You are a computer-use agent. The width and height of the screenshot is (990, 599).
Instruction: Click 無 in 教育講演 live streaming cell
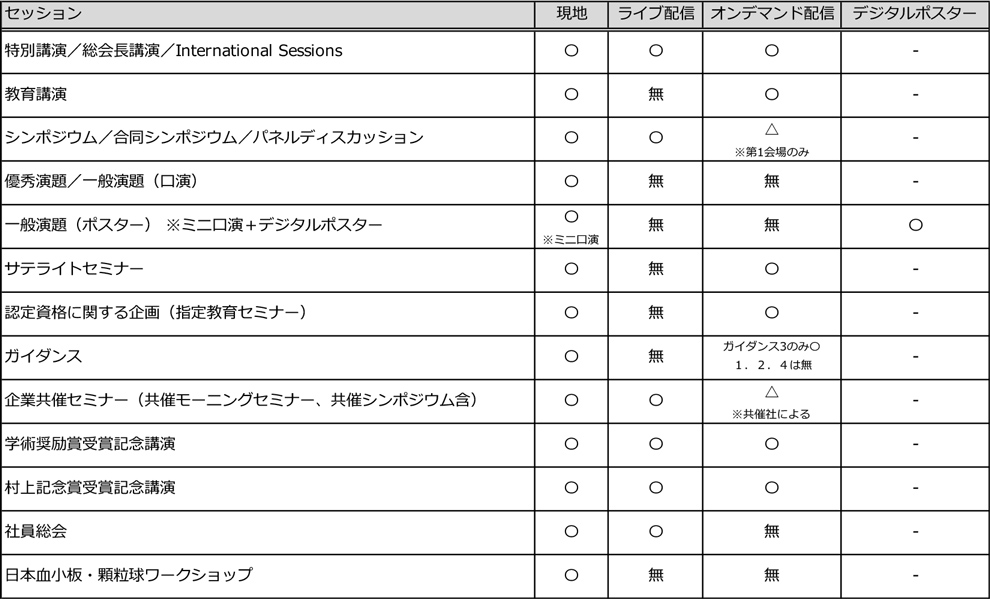tap(656, 94)
